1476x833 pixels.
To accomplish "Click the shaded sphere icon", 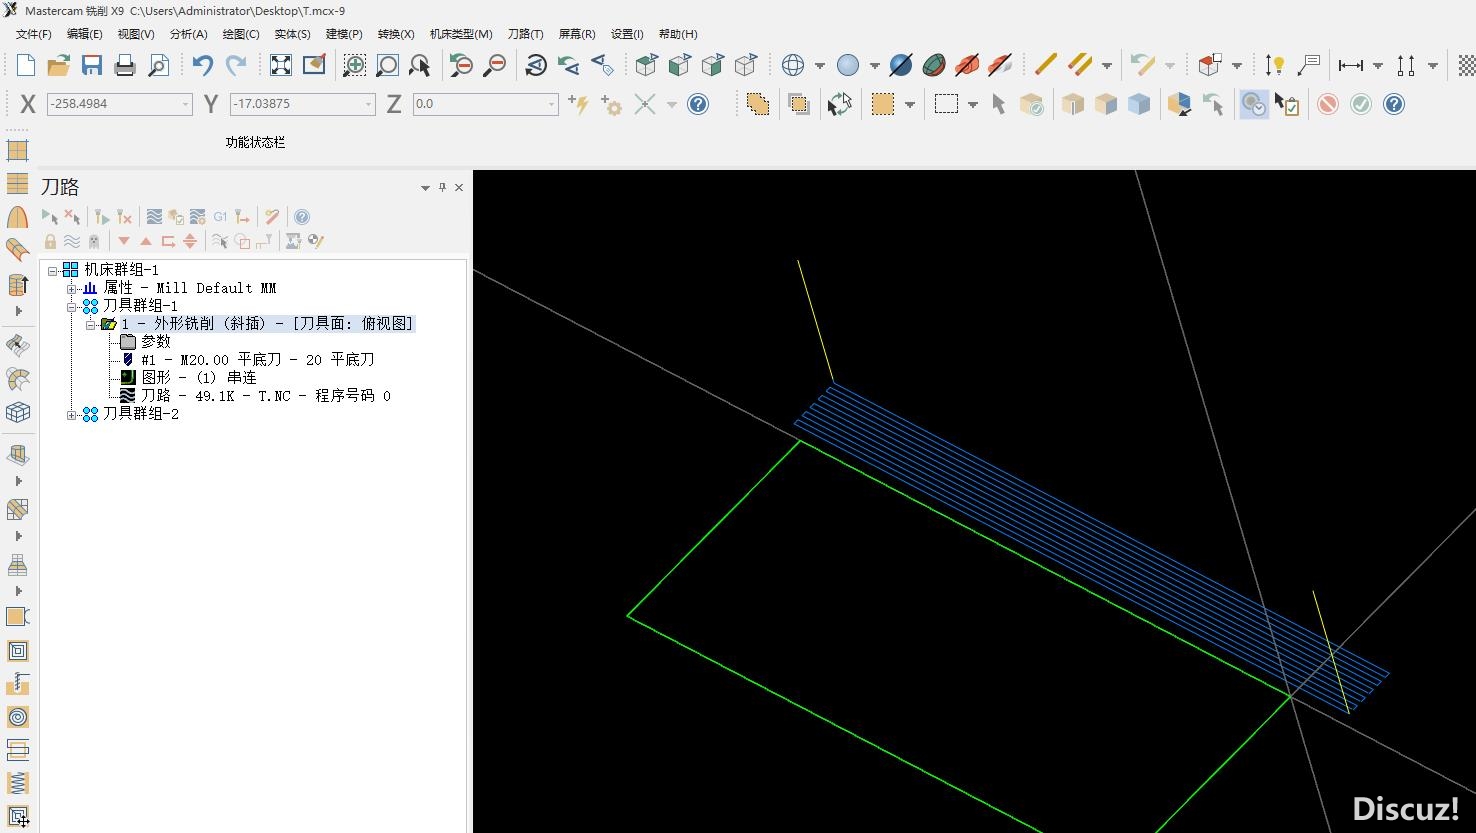I will tap(848, 65).
